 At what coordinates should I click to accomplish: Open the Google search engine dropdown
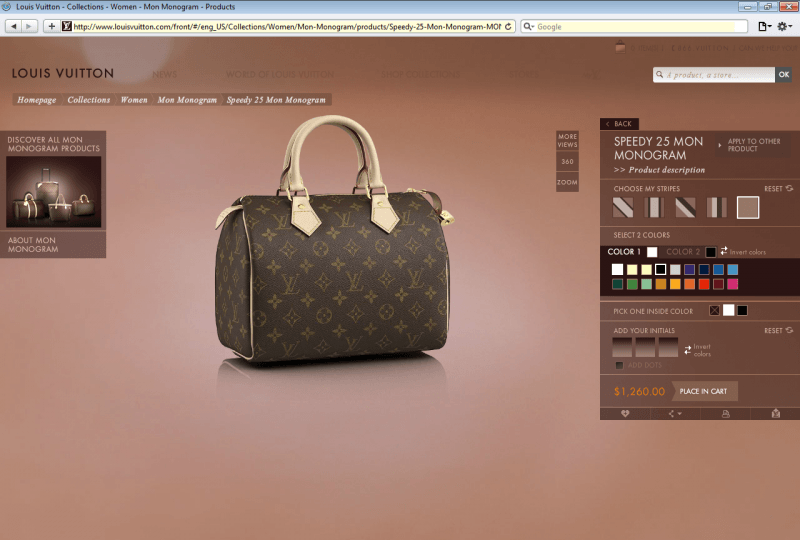529,27
